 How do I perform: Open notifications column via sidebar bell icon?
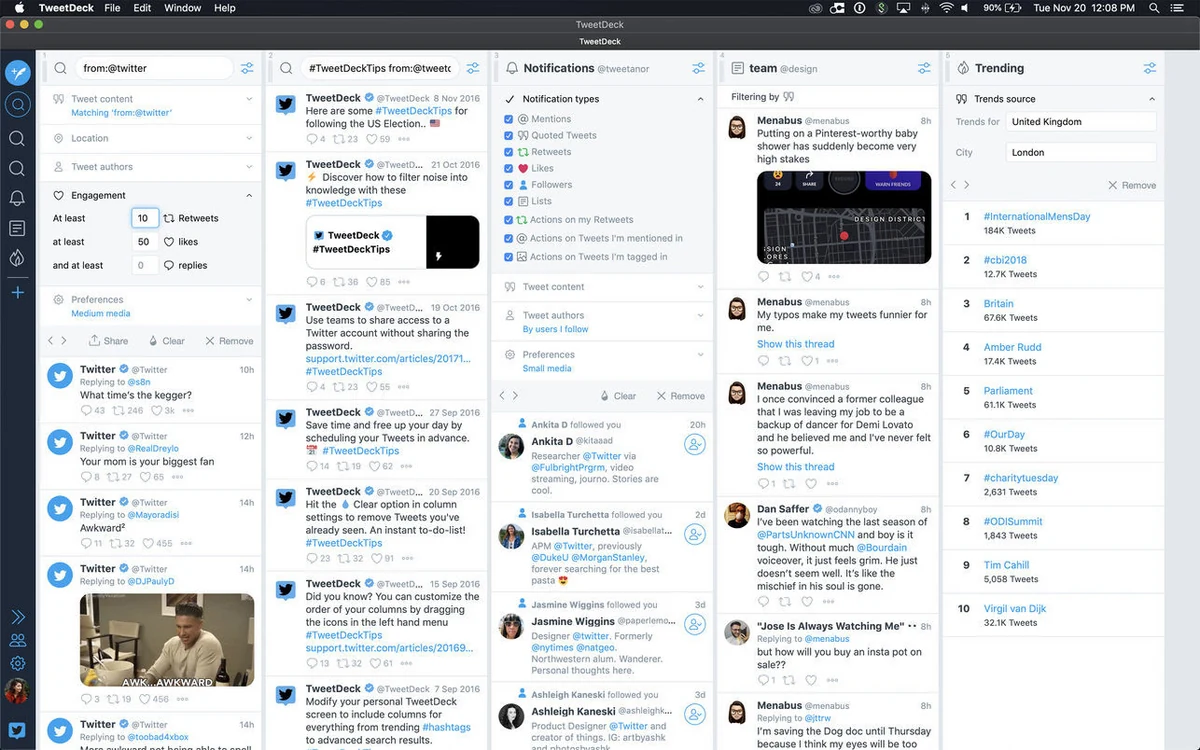click(x=17, y=198)
